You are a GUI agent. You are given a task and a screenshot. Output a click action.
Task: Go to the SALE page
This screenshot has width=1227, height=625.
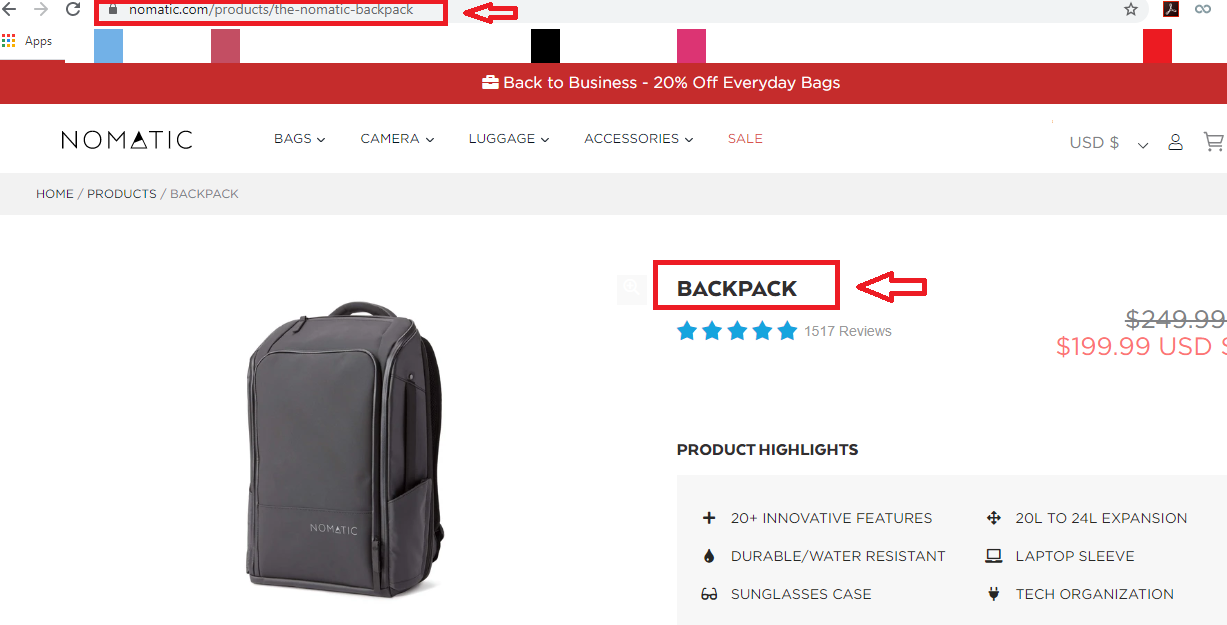pos(745,139)
